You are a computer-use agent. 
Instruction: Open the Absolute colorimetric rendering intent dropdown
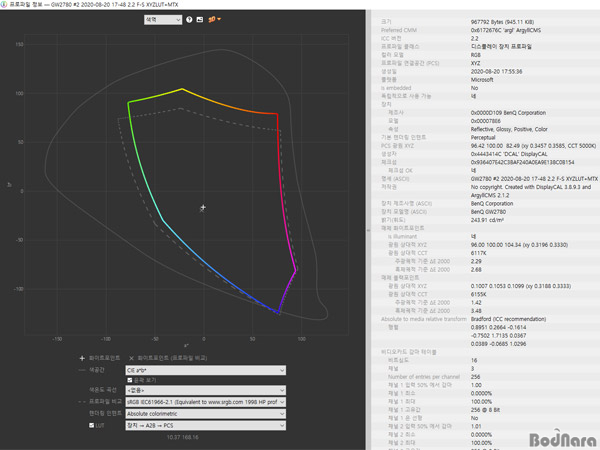pos(205,414)
